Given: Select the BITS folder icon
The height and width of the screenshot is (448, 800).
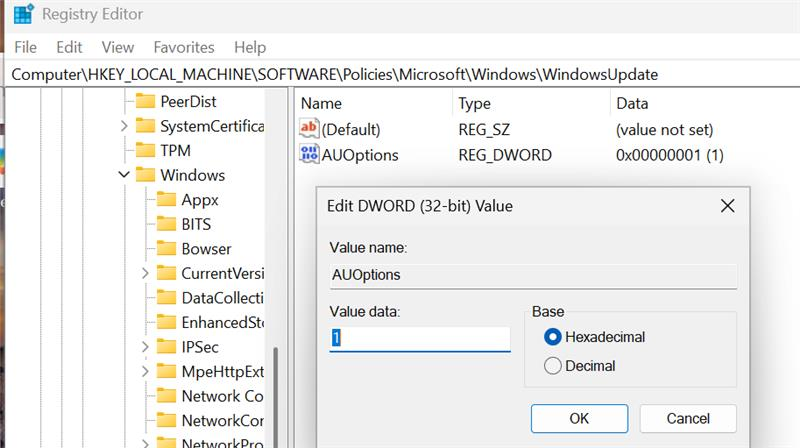Looking at the screenshot, I should click(166, 223).
